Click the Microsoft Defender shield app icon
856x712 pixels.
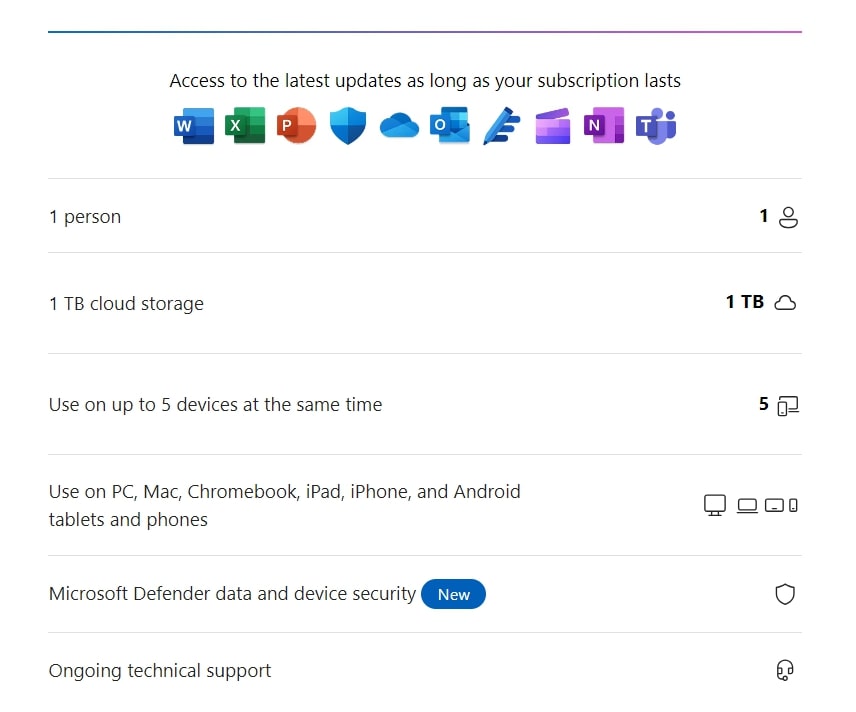348,126
